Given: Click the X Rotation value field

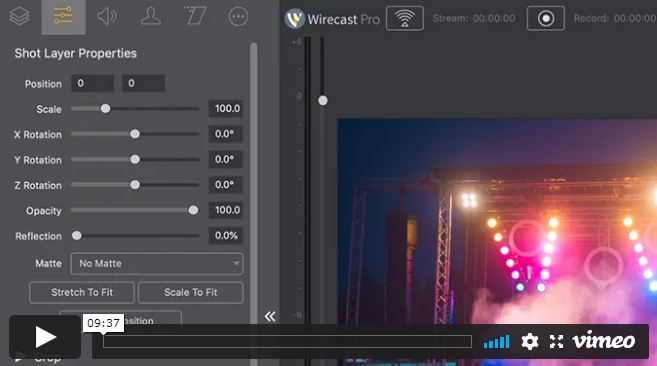Looking at the screenshot, I should [x=226, y=134].
